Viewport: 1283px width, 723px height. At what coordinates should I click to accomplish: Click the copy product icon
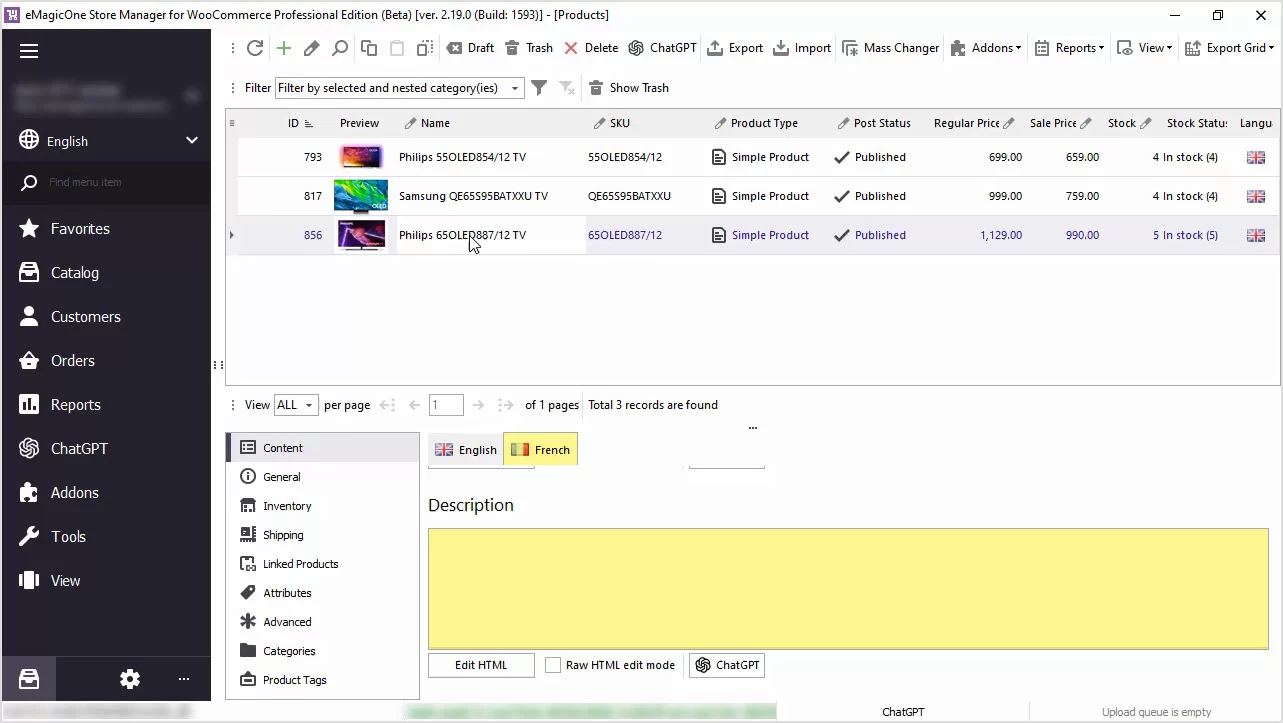point(369,48)
